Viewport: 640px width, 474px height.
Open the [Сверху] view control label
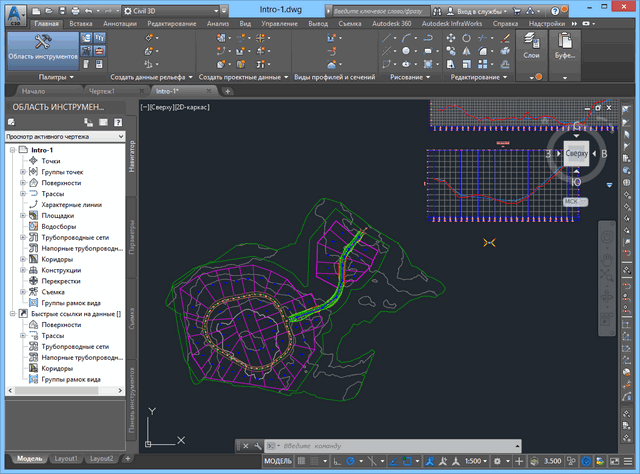[x=163, y=105]
